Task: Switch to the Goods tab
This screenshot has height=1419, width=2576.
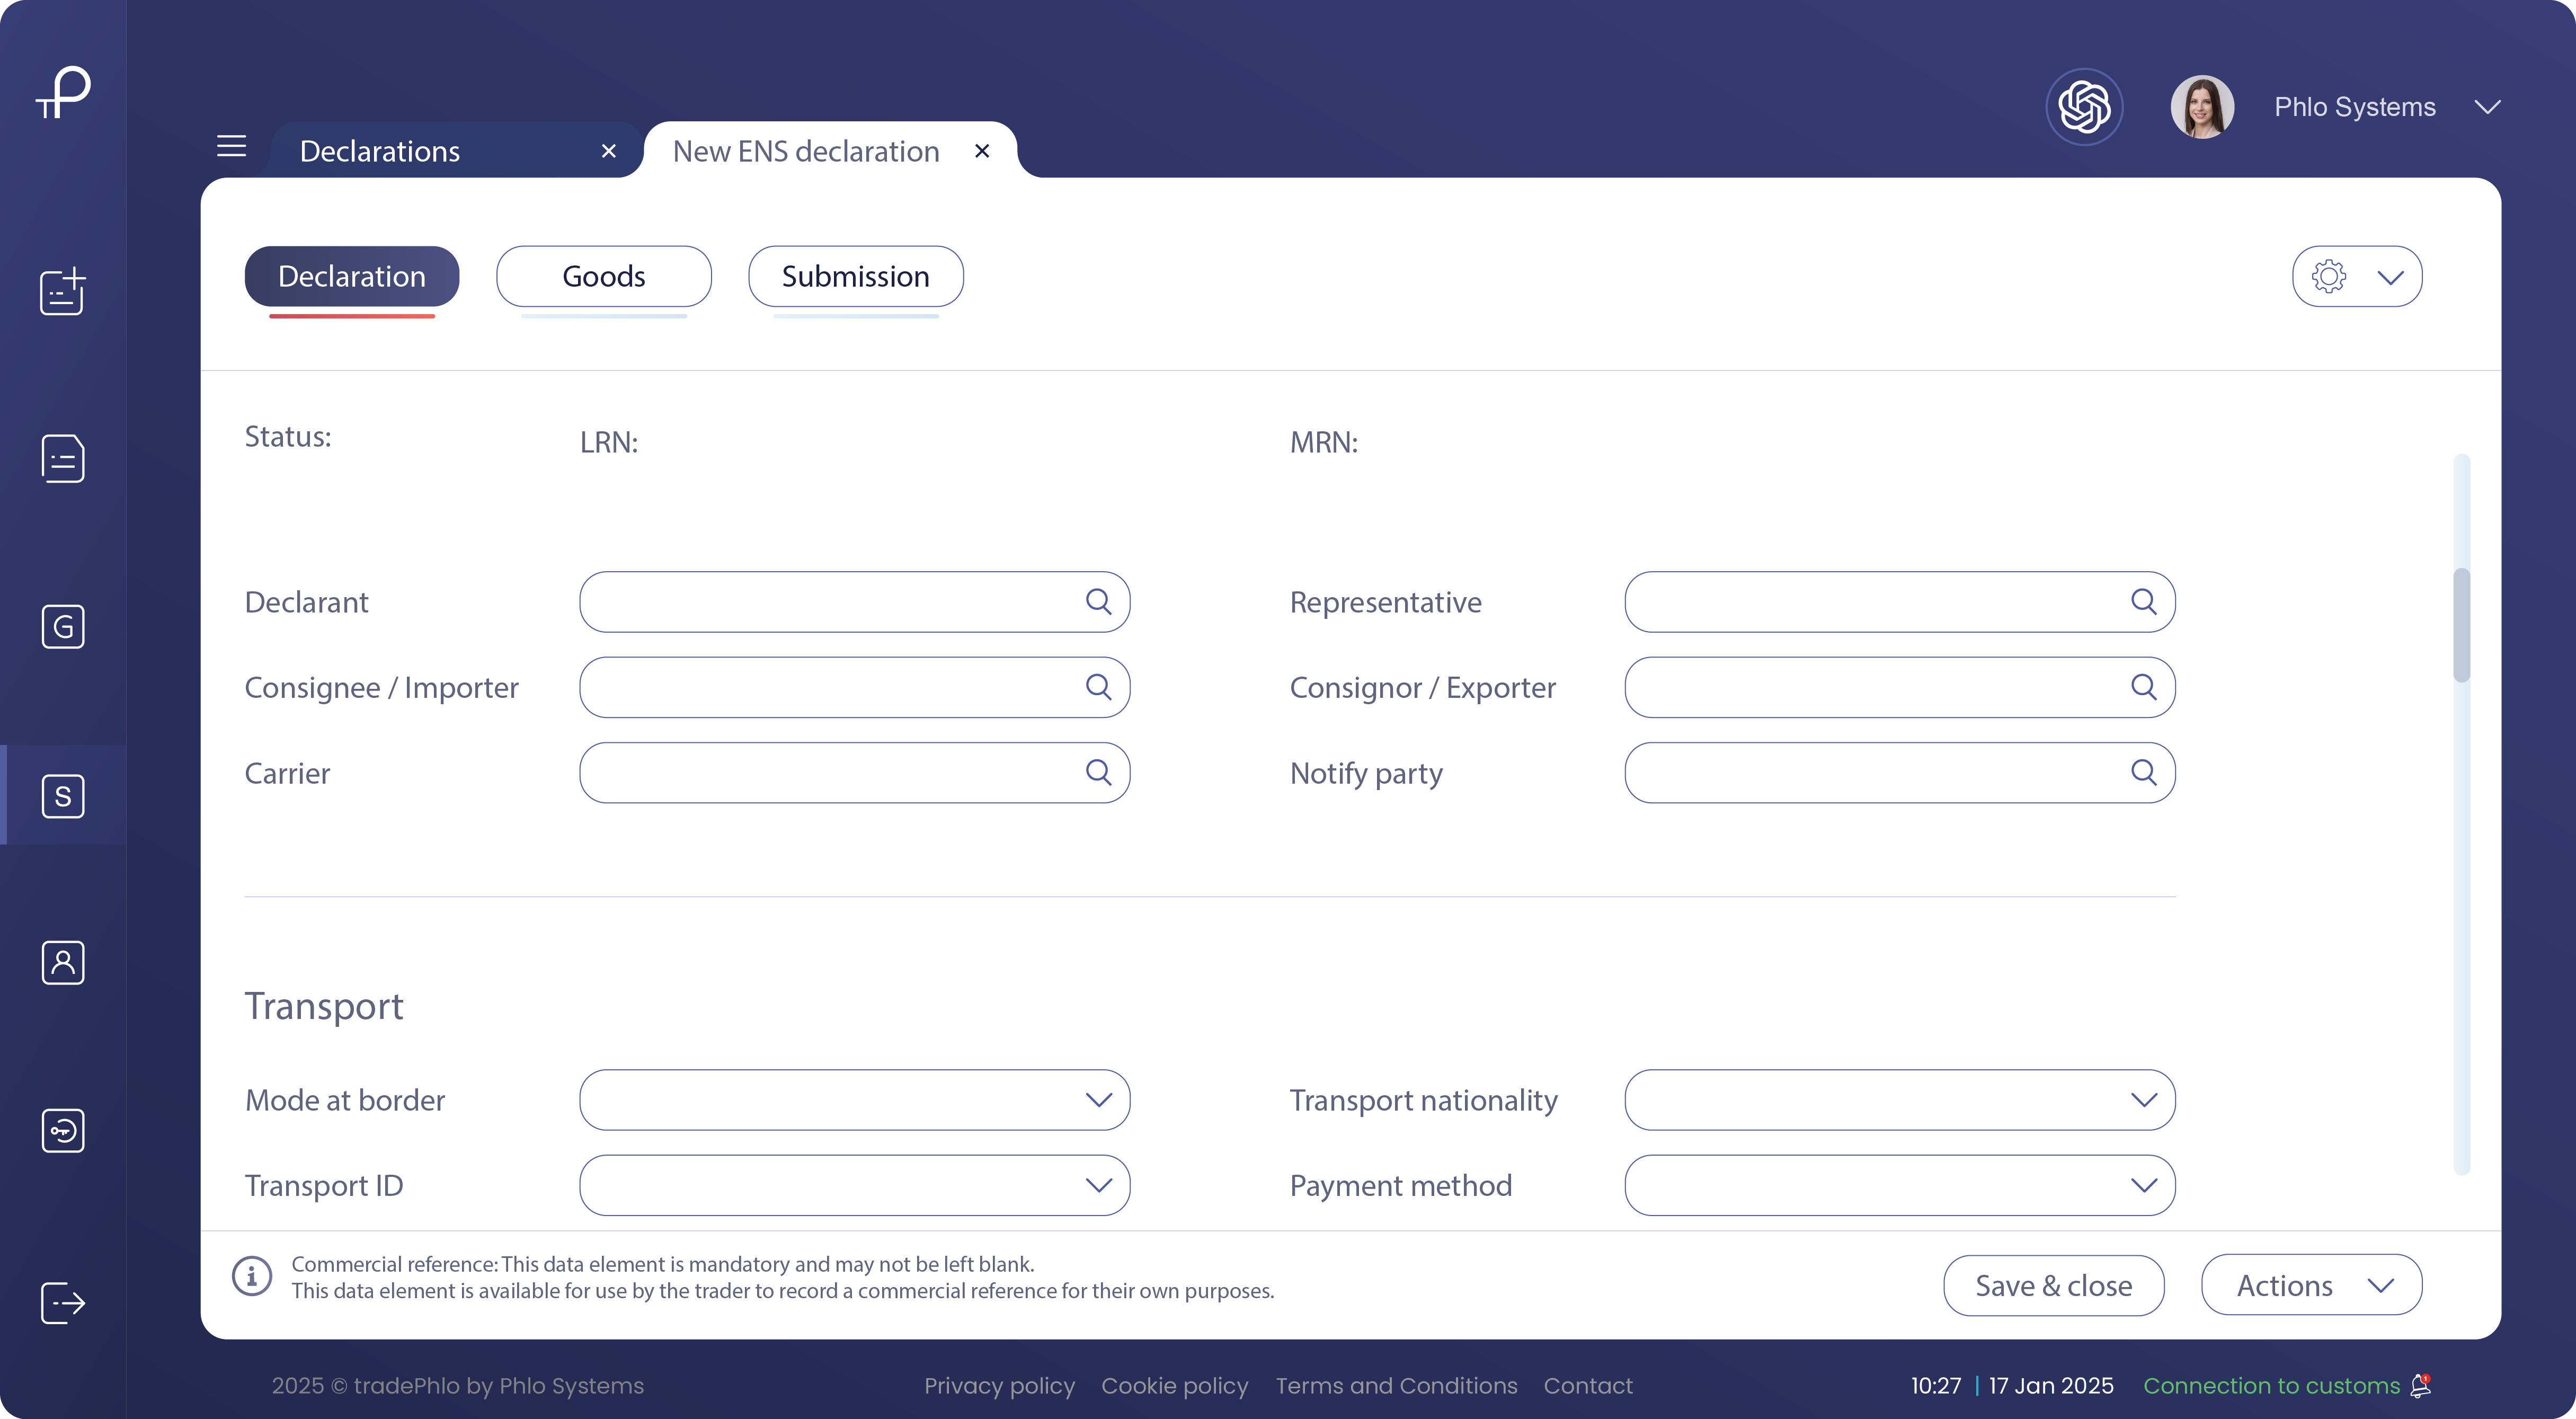Action: pos(603,276)
